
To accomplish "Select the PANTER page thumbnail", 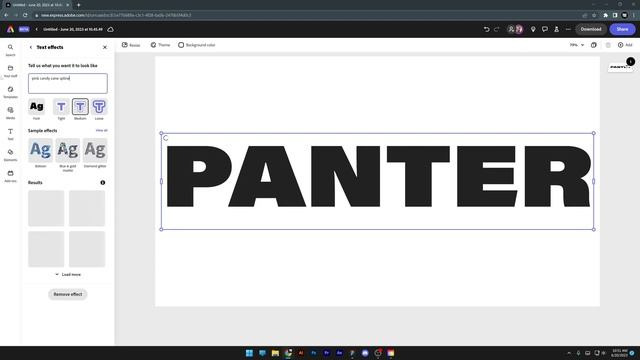I will pos(620,67).
